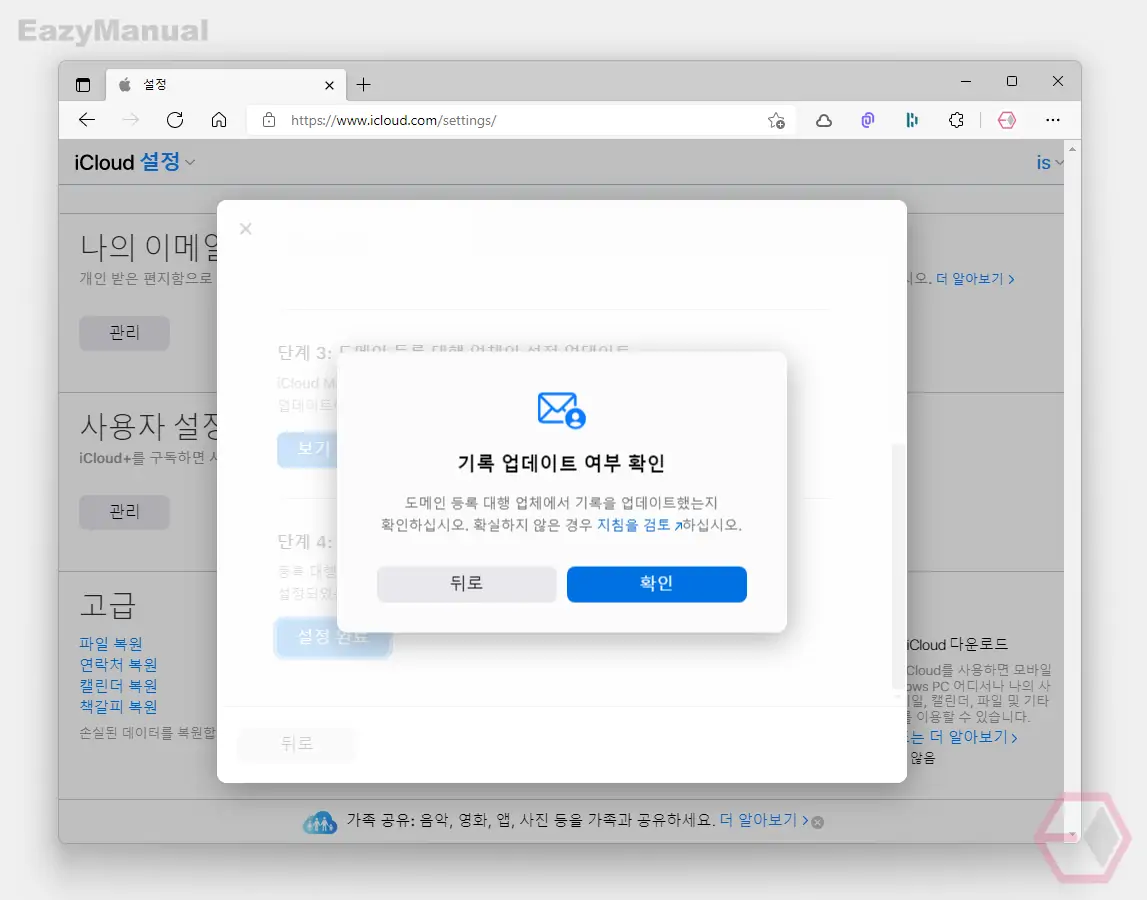Add this page to favorites

pyautogui.click(x=776, y=120)
